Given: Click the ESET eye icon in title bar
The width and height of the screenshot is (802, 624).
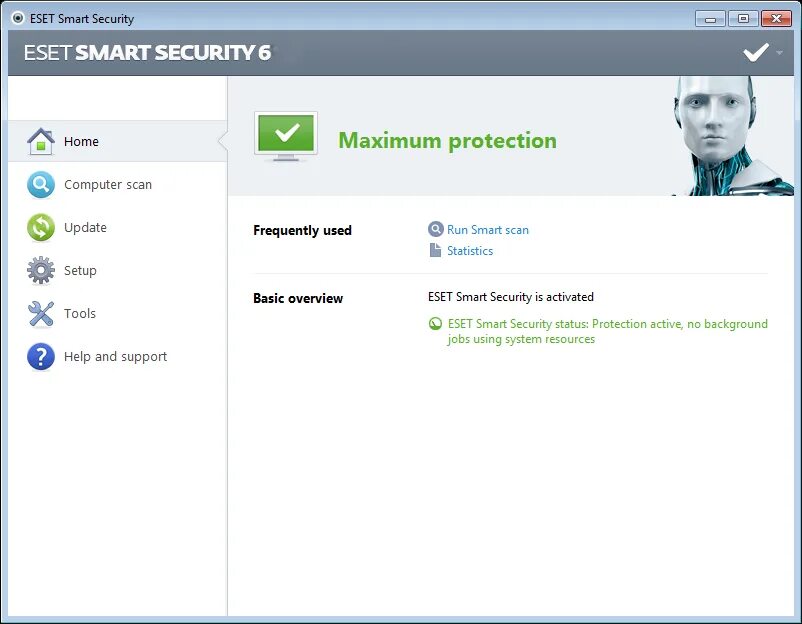Looking at the screenshot, I should 17,18.
